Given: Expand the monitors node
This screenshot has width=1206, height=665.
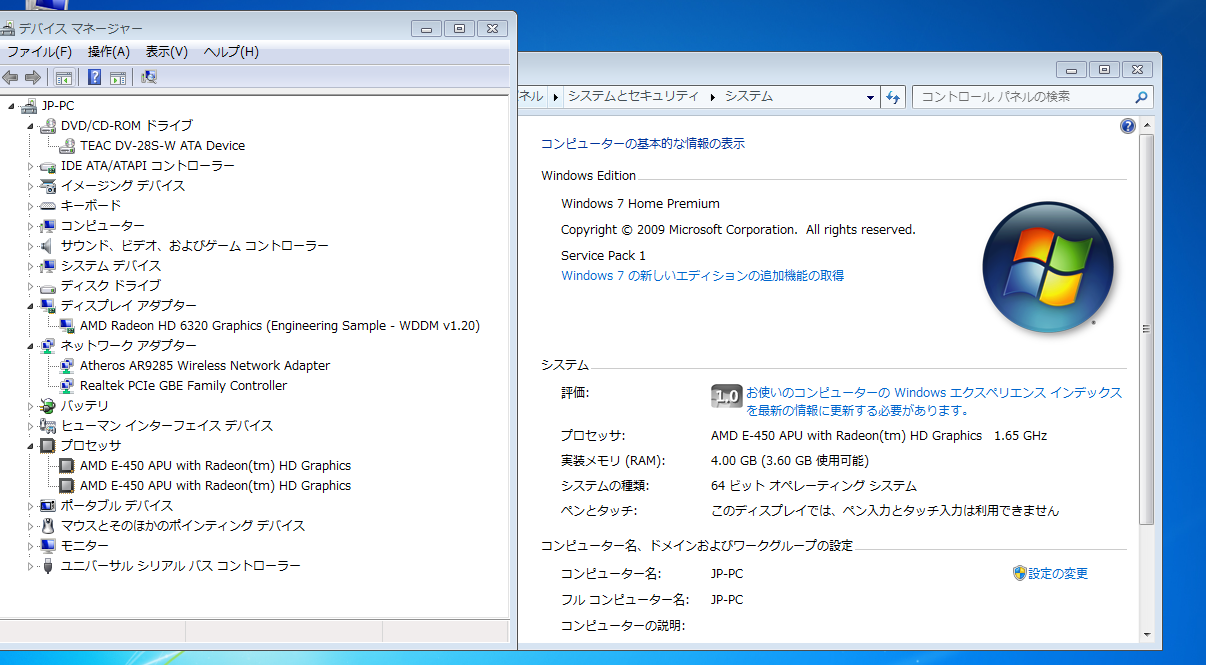Looking at the screenshot, I should coord(31,546).
